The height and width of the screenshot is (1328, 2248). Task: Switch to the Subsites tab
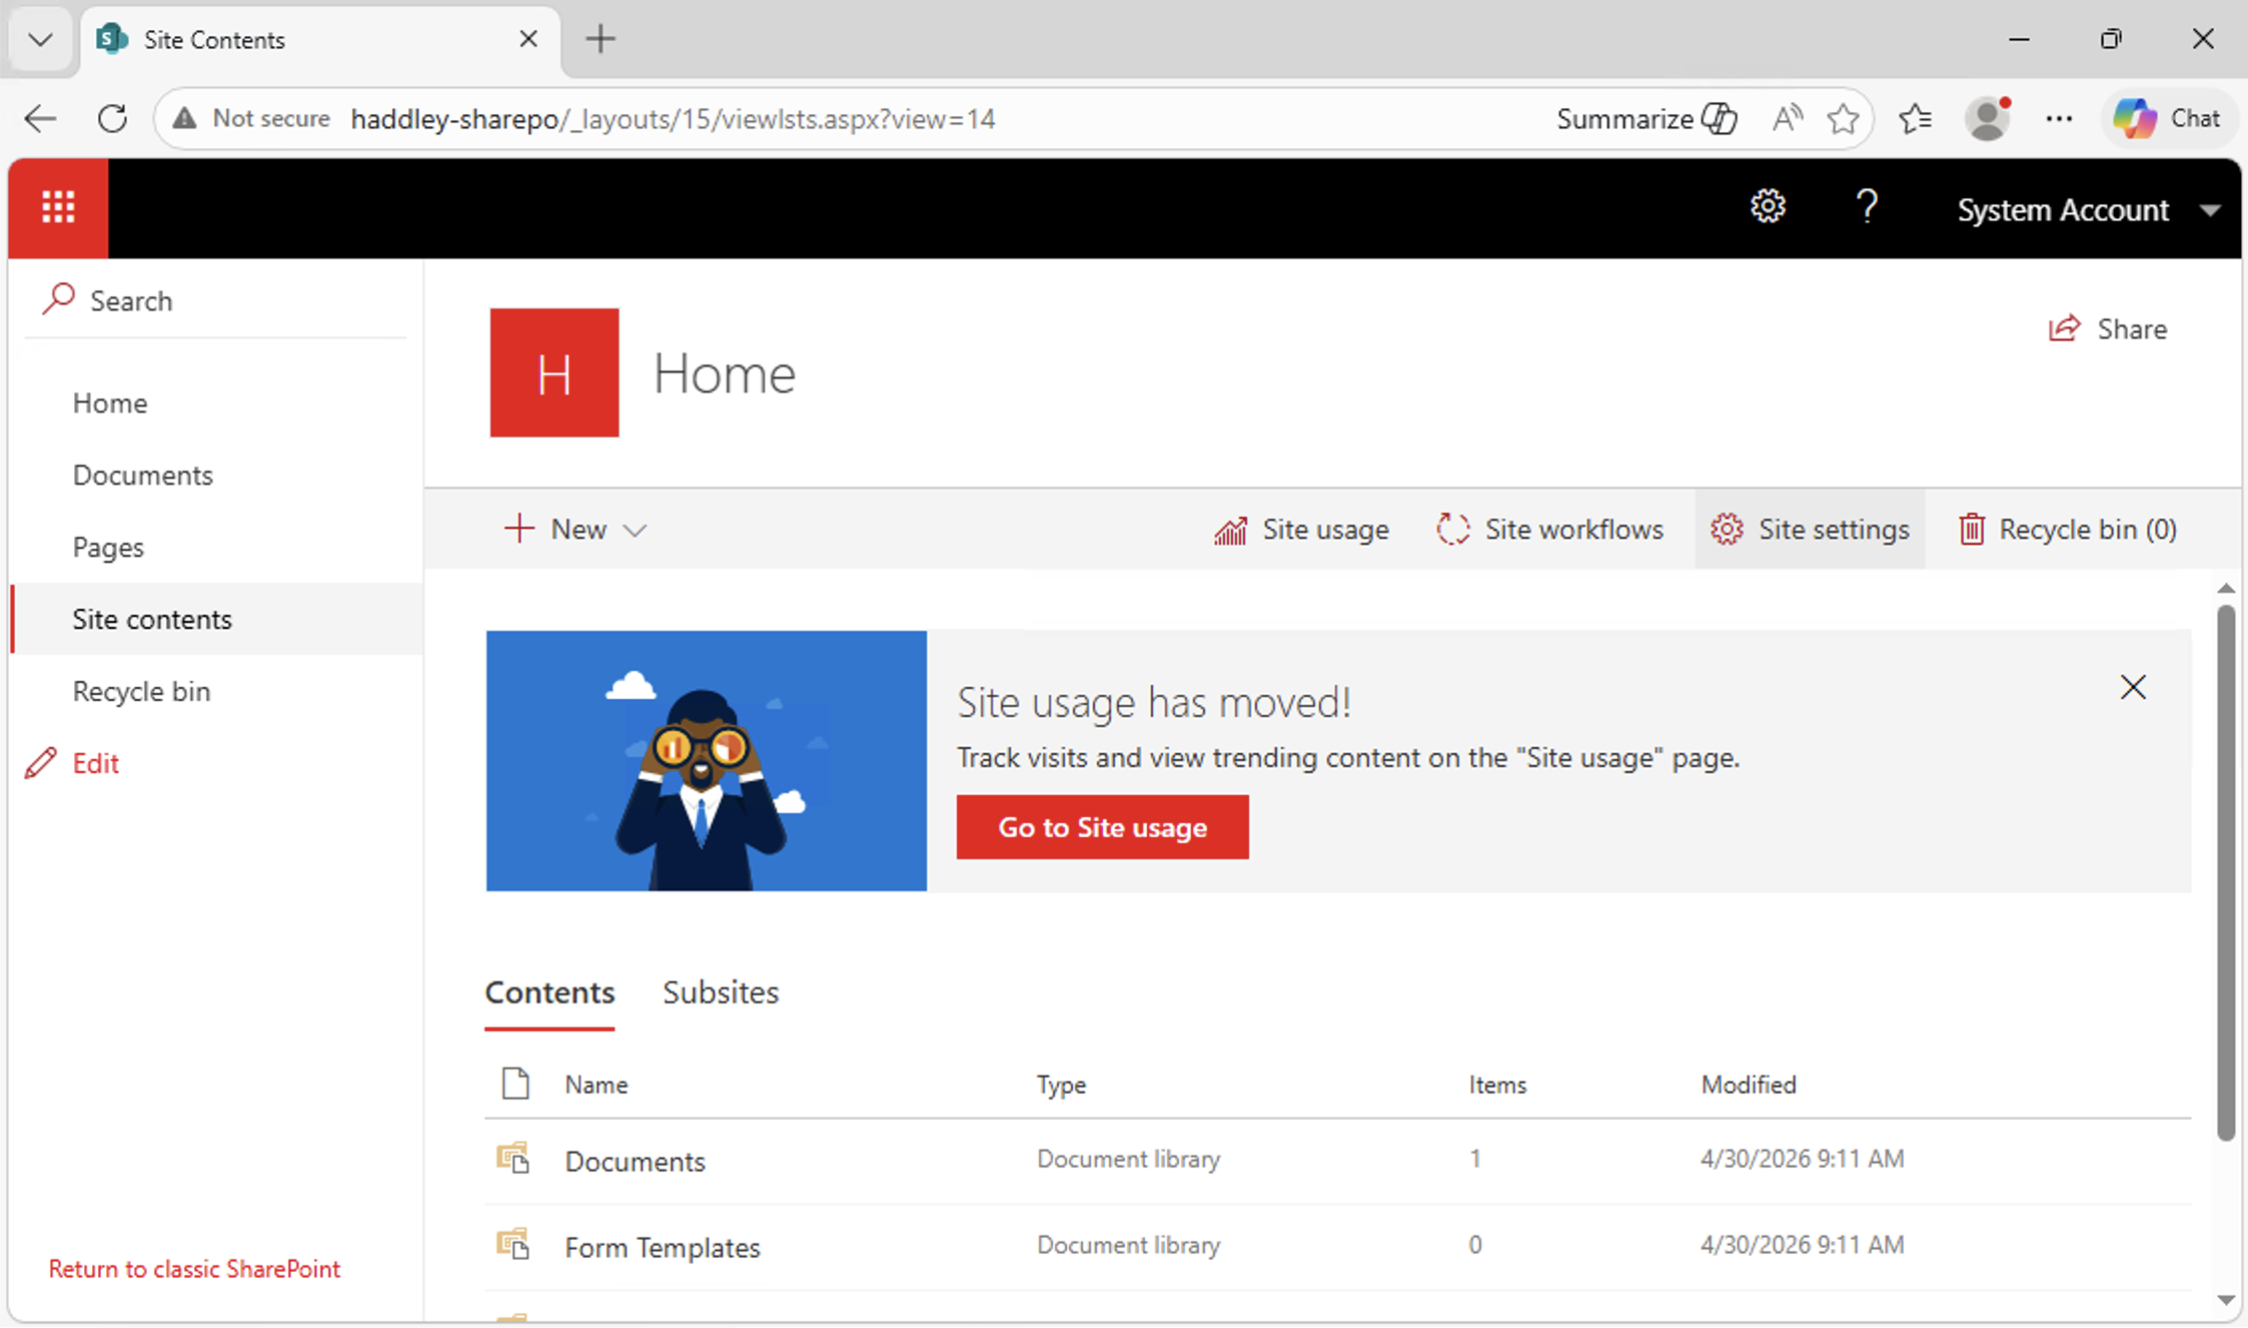coord(720,993)
